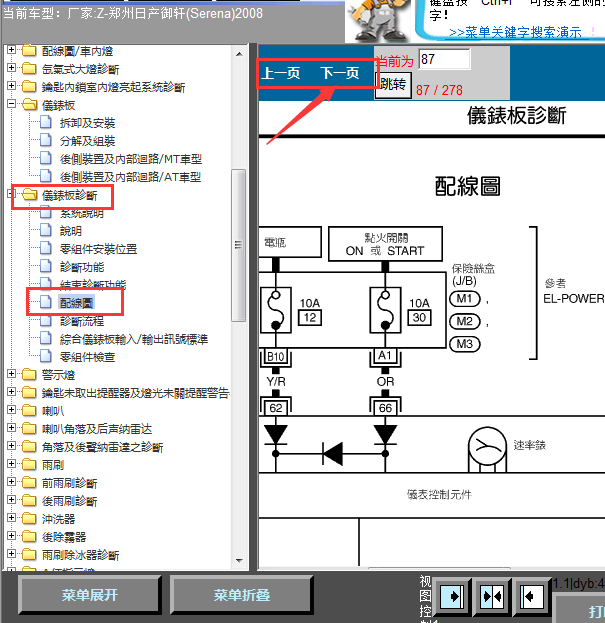This screenshot has height=623, width=605.
Task: Expand the 氙氣式大燈診斷 node
Action: tap(12, 68)
